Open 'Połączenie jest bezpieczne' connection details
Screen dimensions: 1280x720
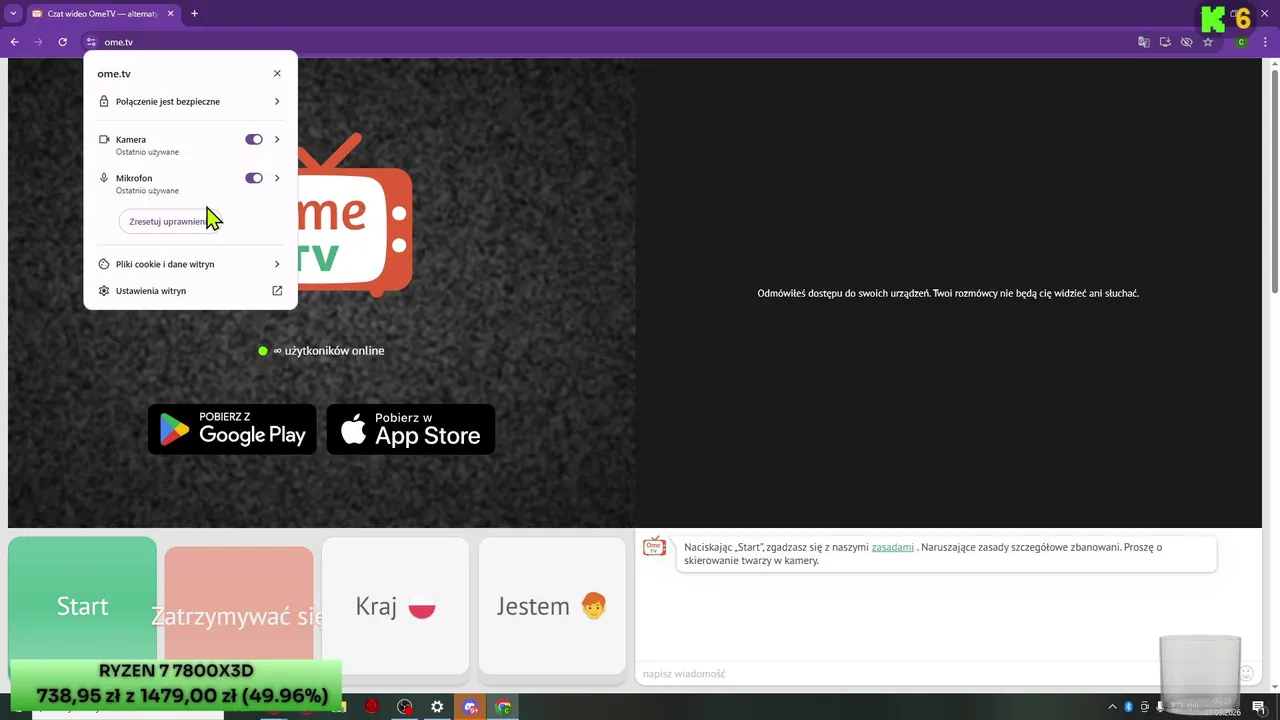pos(190,101)
